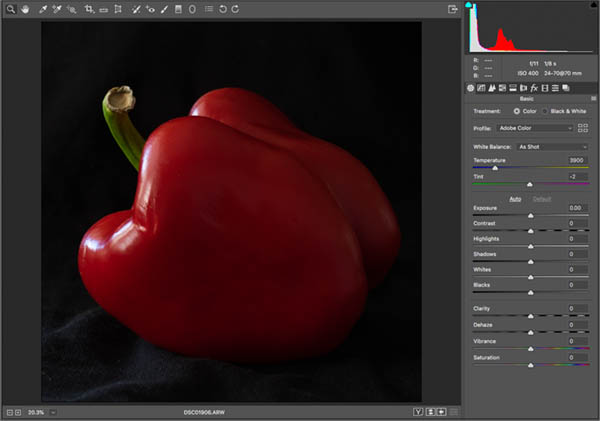Viewport: 600px width, 421px height.
Task: Click the Blacks slider handle
Action: pos(531,293)
